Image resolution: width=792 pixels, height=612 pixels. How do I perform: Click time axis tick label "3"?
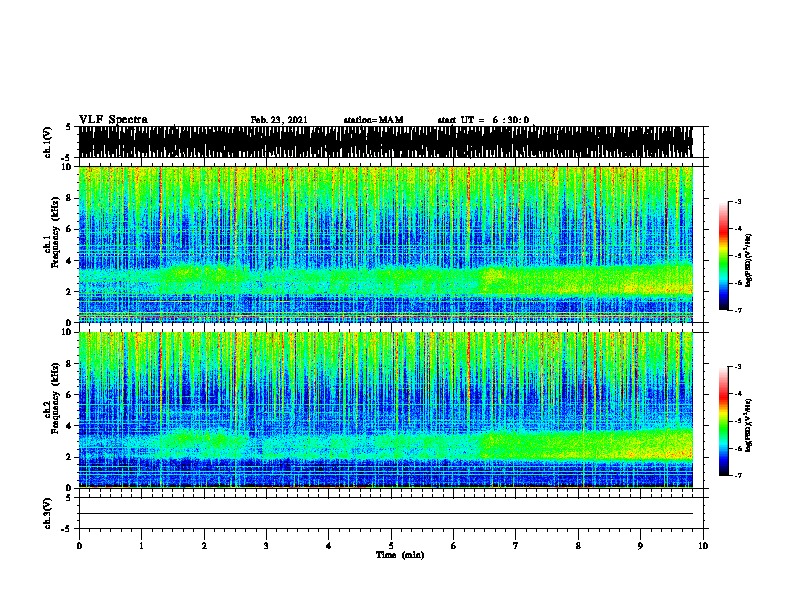266,546
